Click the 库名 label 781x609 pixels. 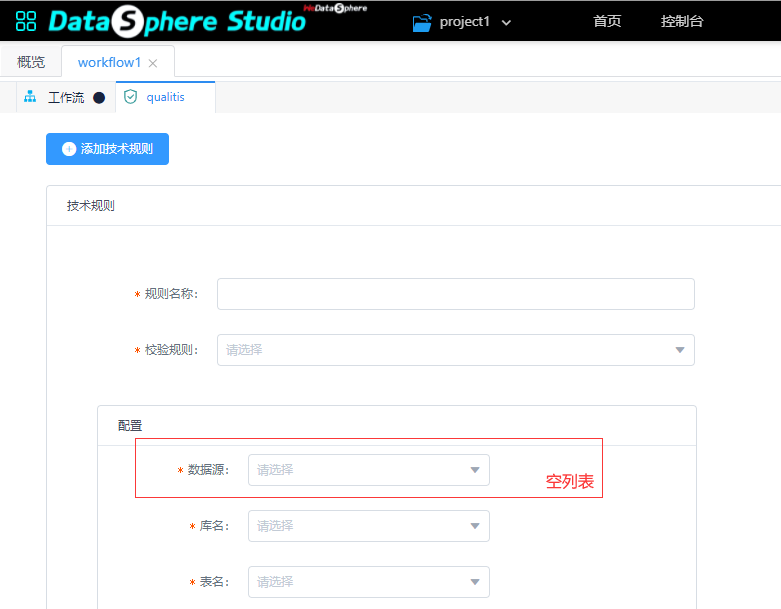(214, 526)
